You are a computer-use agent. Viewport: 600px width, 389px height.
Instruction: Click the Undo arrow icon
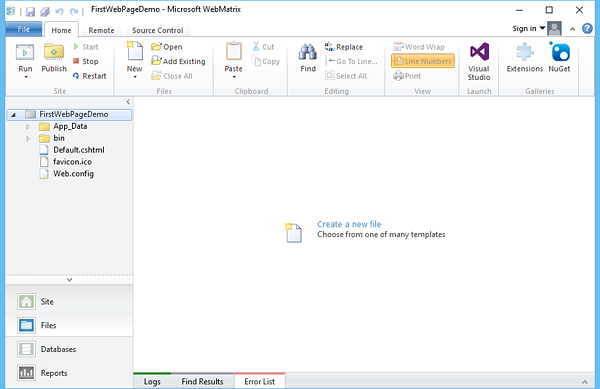[59, 11]
